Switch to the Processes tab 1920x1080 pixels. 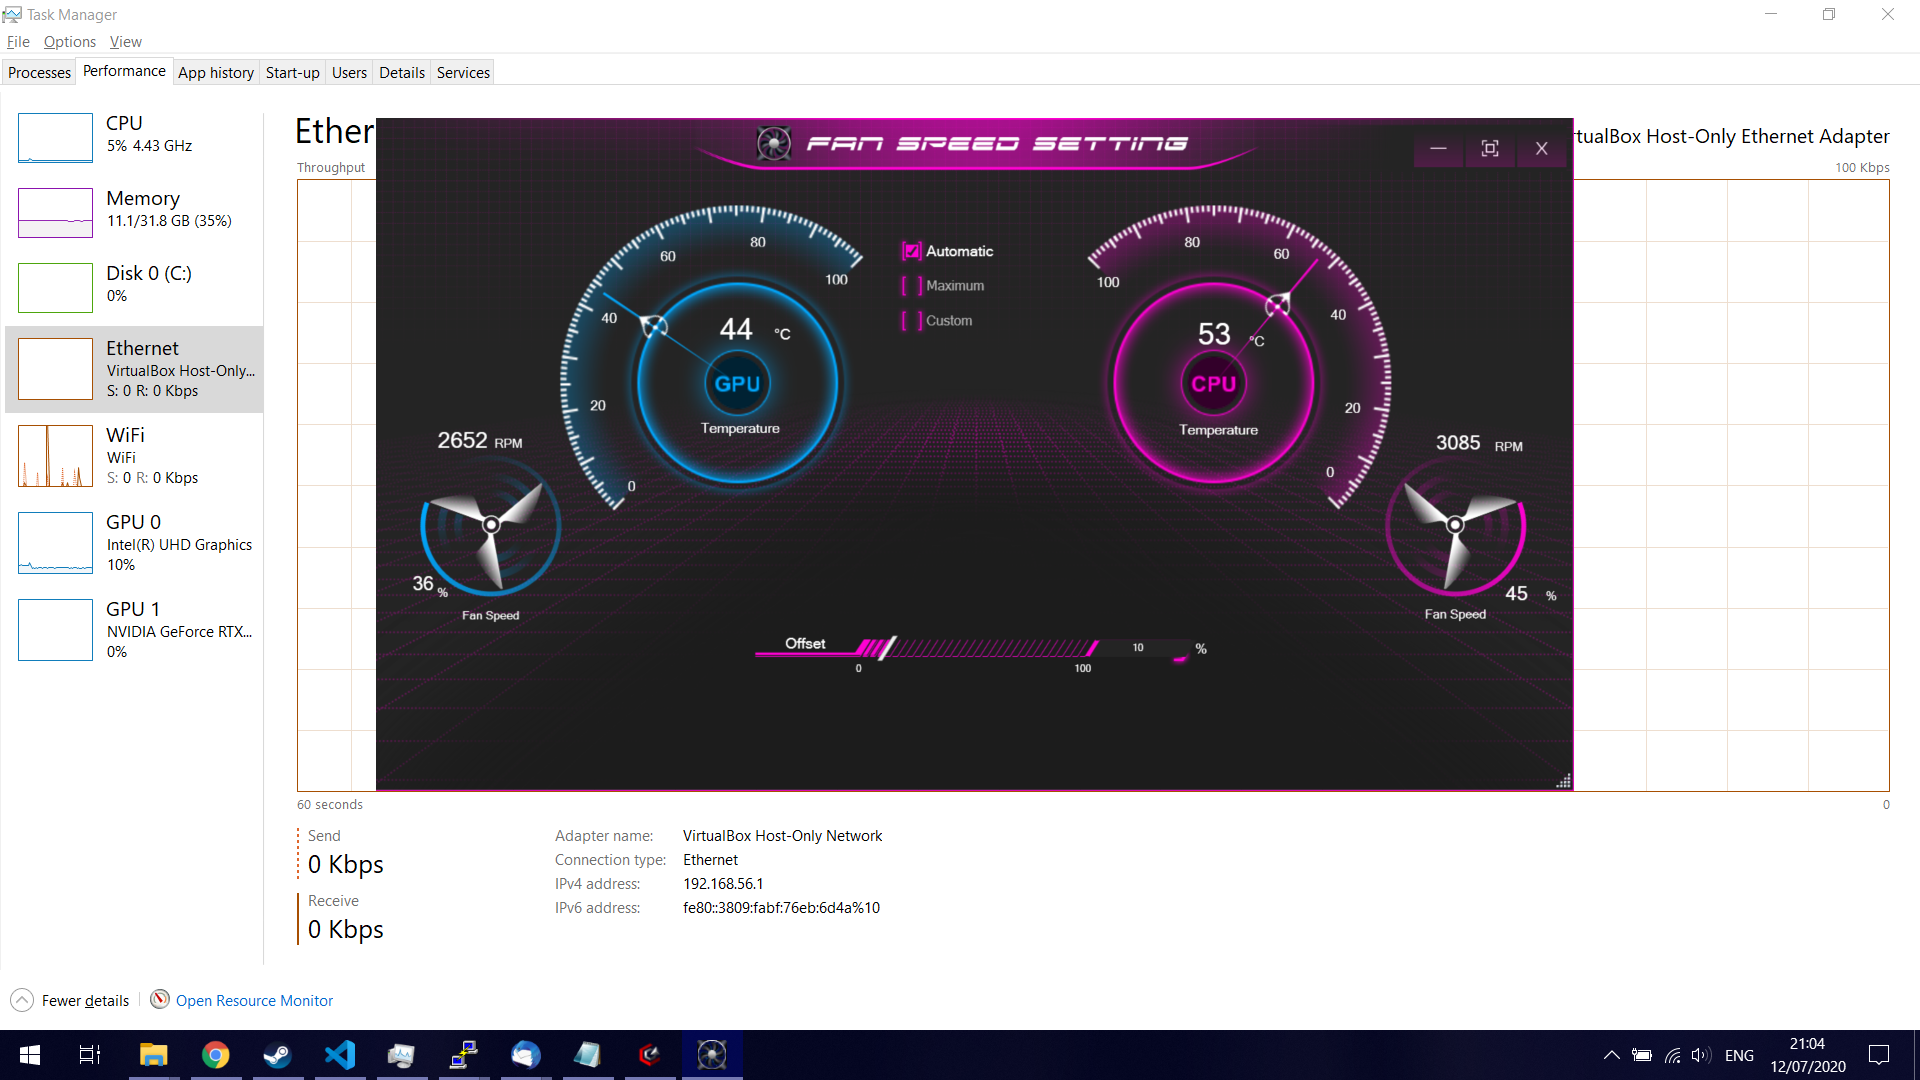(x=39, y=73)
